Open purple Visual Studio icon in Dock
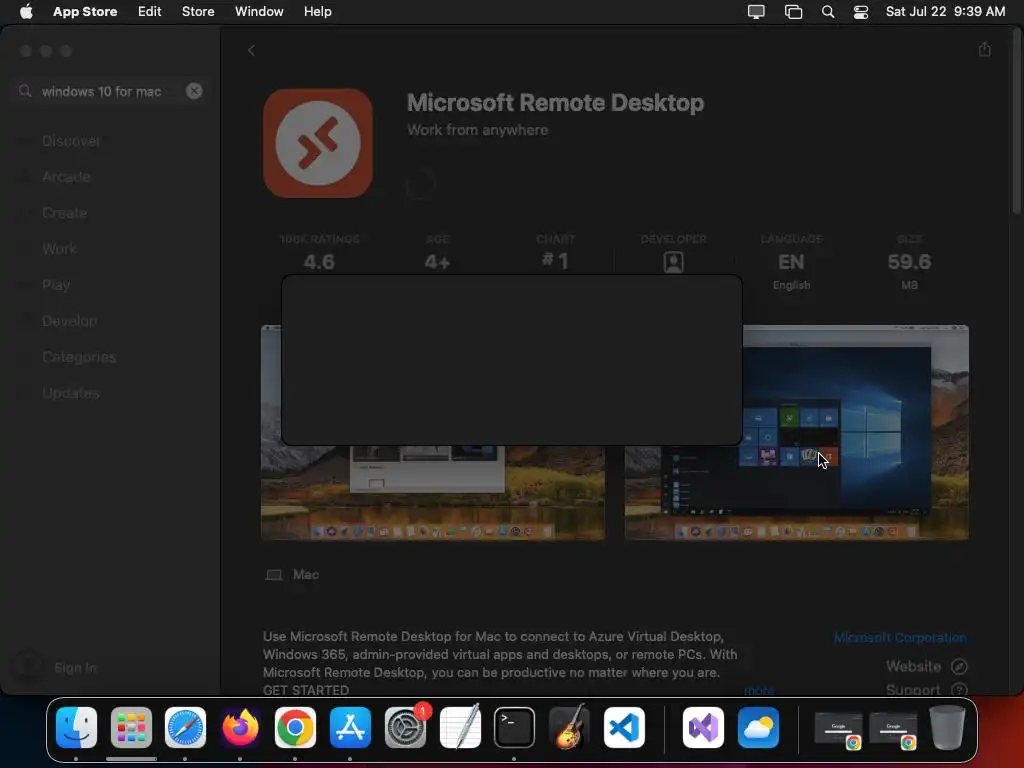1024x768 pixels. tap(703, 727)
